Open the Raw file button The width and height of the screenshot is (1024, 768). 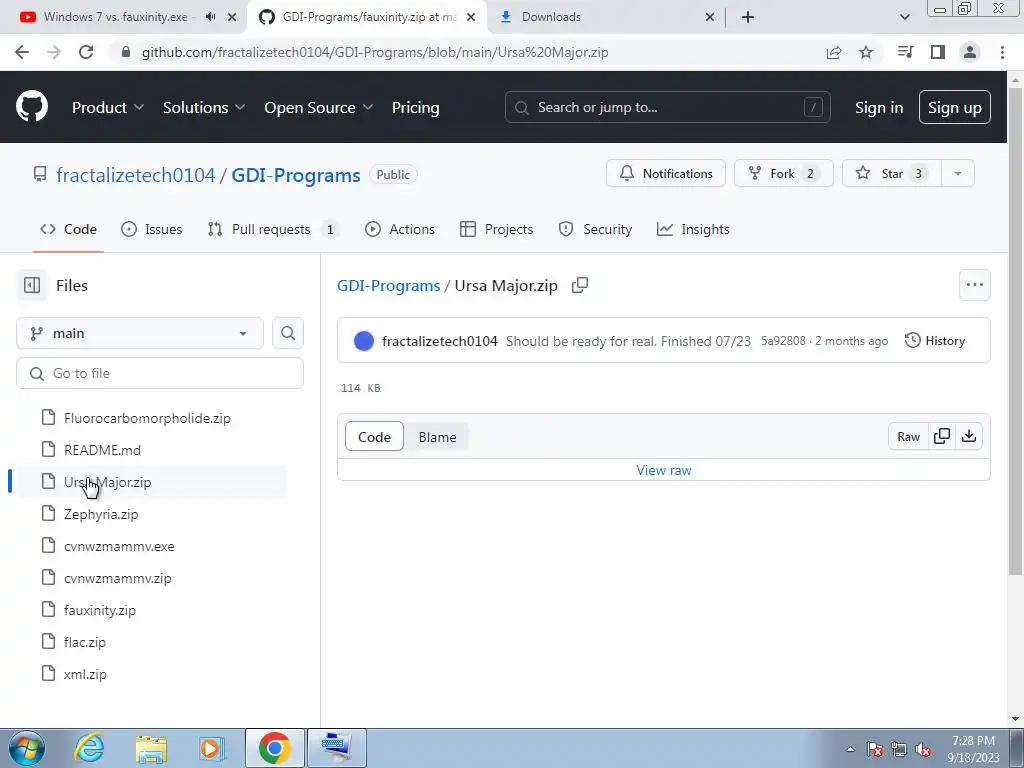(908, 436)
